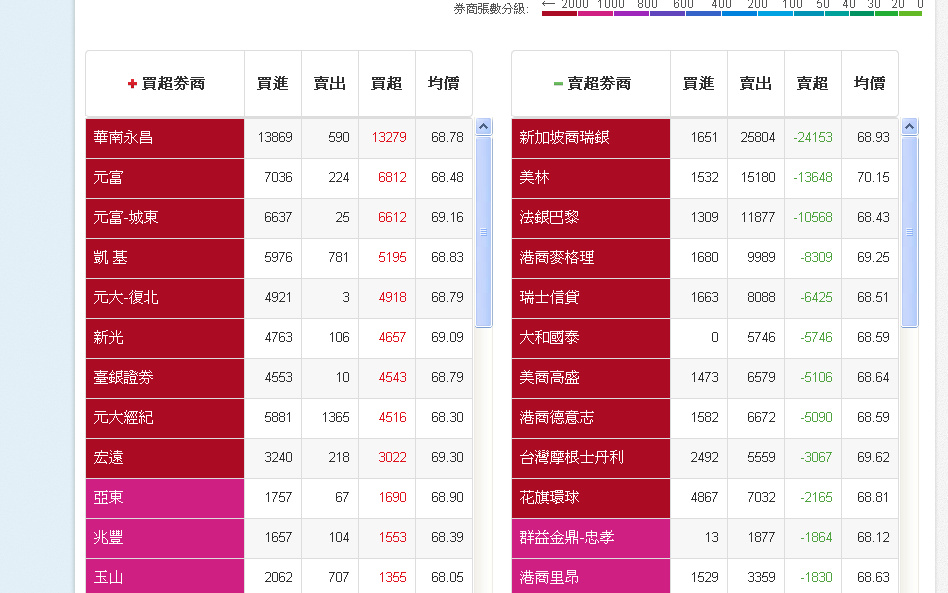948x593 pixels.
Task: Click the 券商張數分級 legend label
Action: [492, 9]
